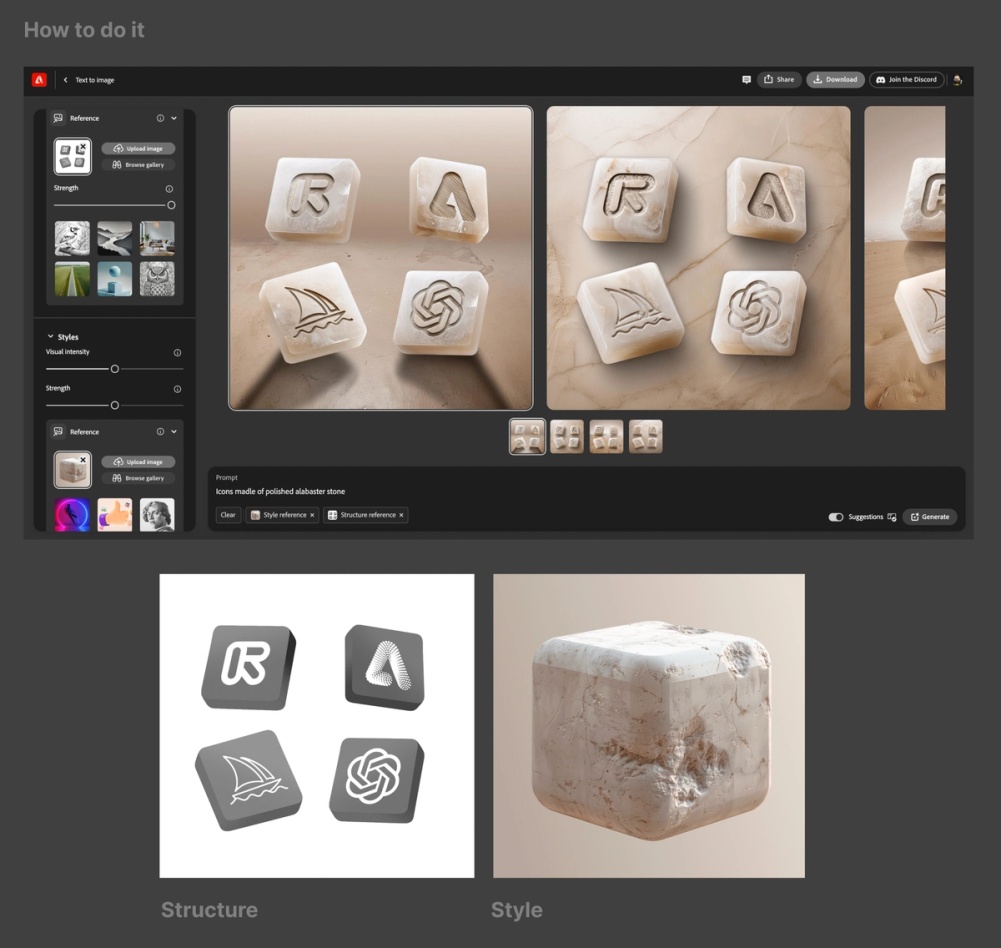Collapse the Styles section
Viewport: 1001px width, 948px height.
(50, 336)
